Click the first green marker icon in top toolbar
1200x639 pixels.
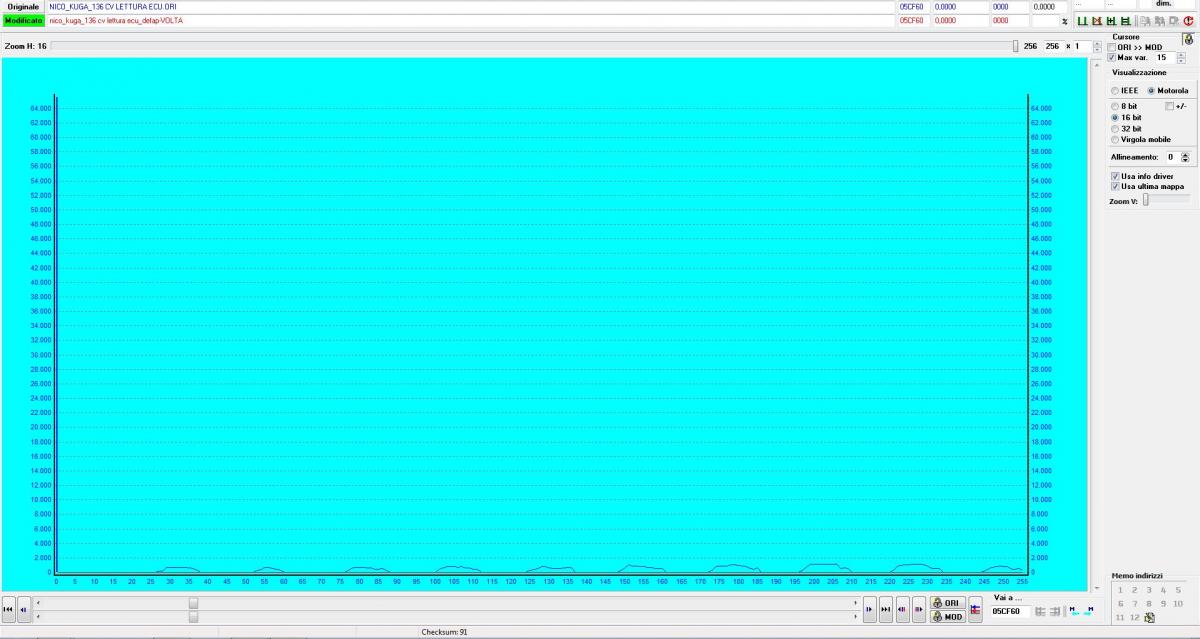click(x=1083, y=21)
